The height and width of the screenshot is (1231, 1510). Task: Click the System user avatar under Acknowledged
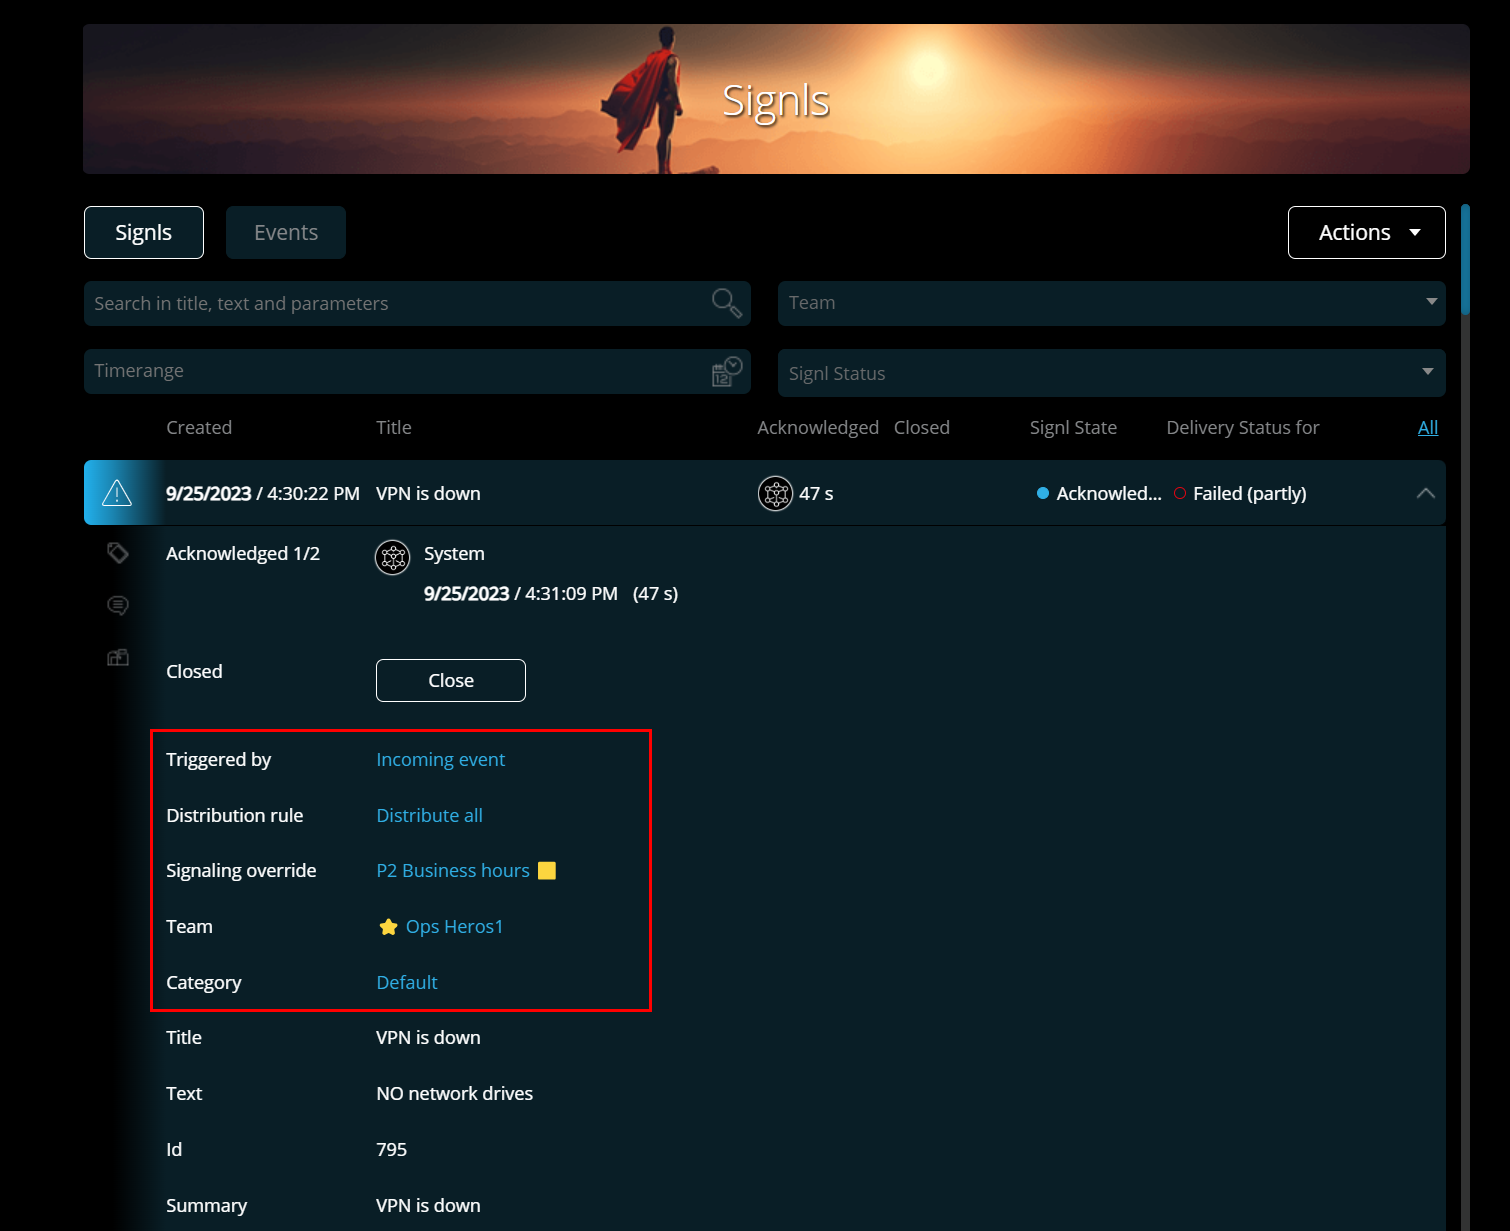(393, 557)
